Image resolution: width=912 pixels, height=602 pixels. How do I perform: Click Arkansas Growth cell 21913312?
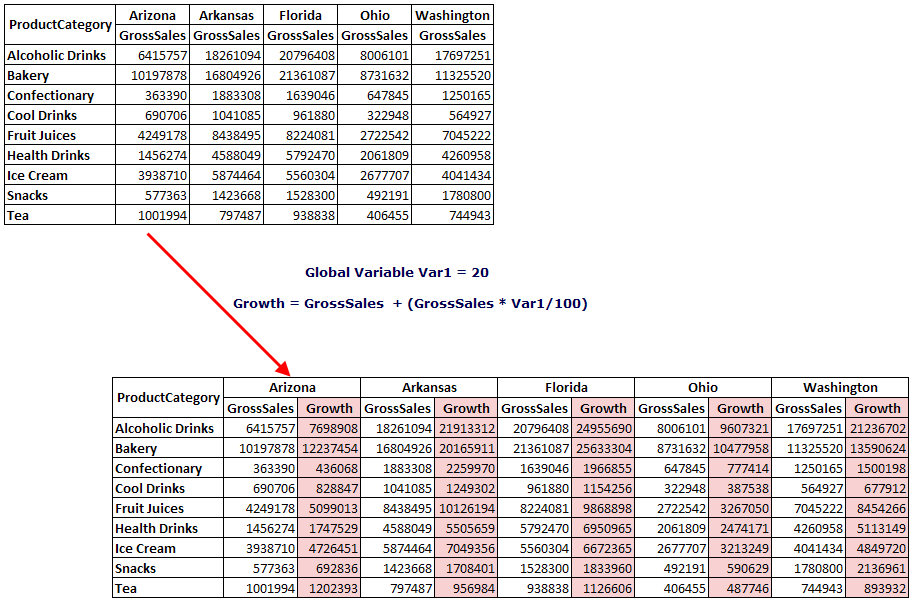click(x=466, y=429)
